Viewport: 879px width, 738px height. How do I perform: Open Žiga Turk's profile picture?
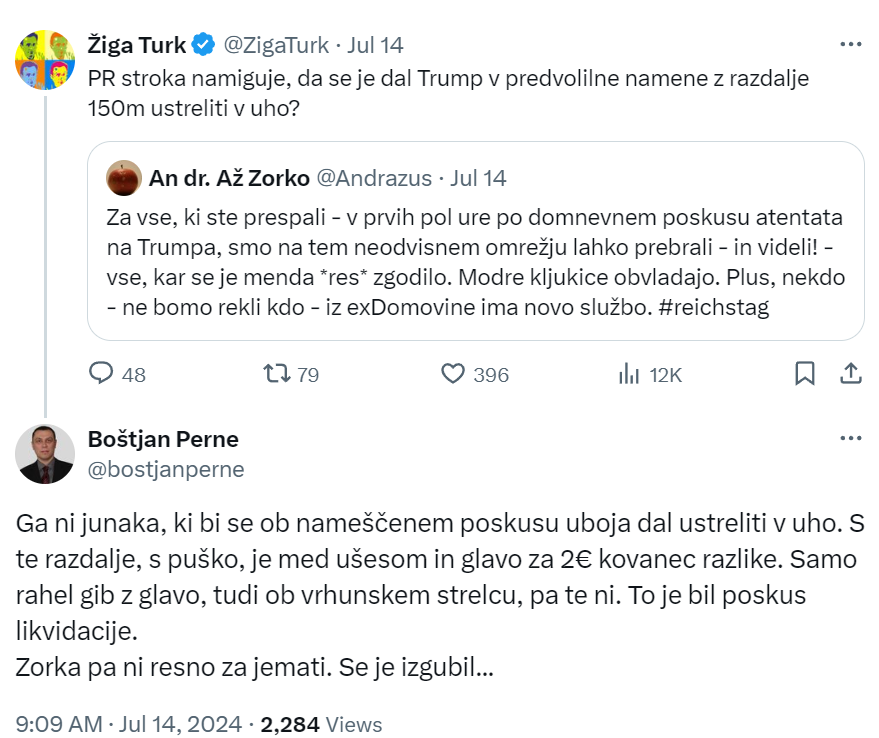pos(46,60)
